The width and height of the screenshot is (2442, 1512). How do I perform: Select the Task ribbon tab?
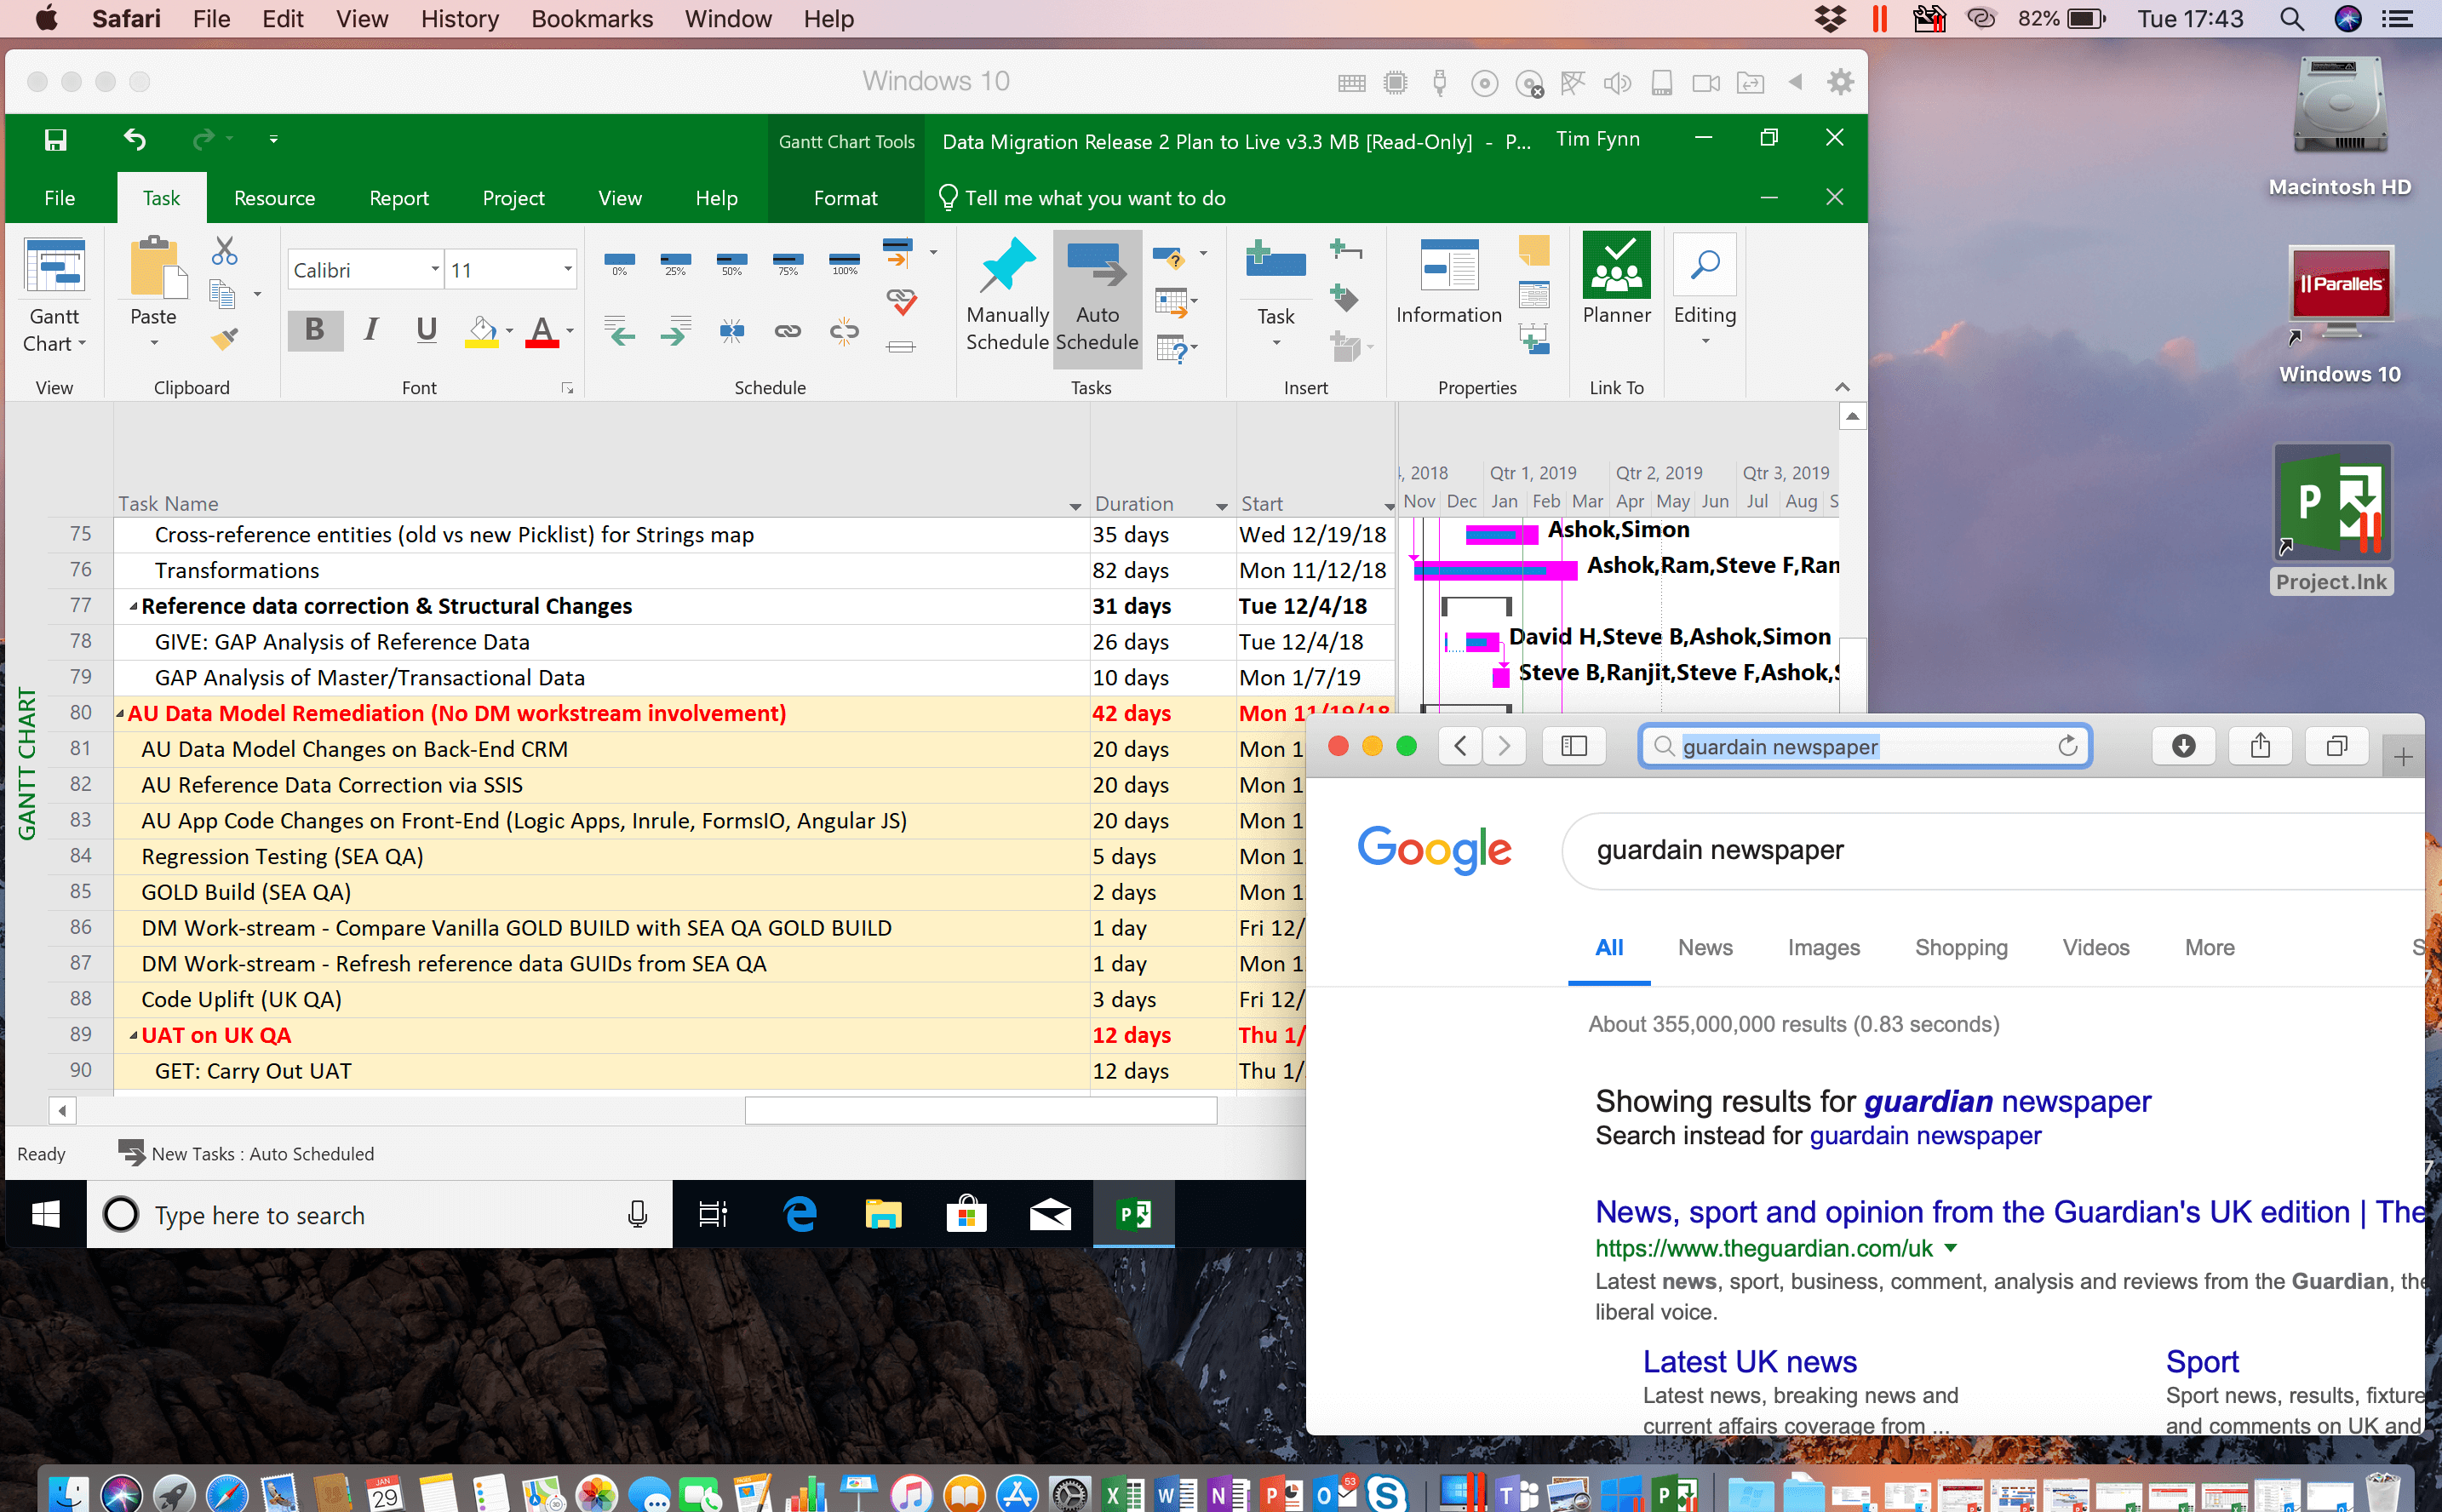pos(158,197)
